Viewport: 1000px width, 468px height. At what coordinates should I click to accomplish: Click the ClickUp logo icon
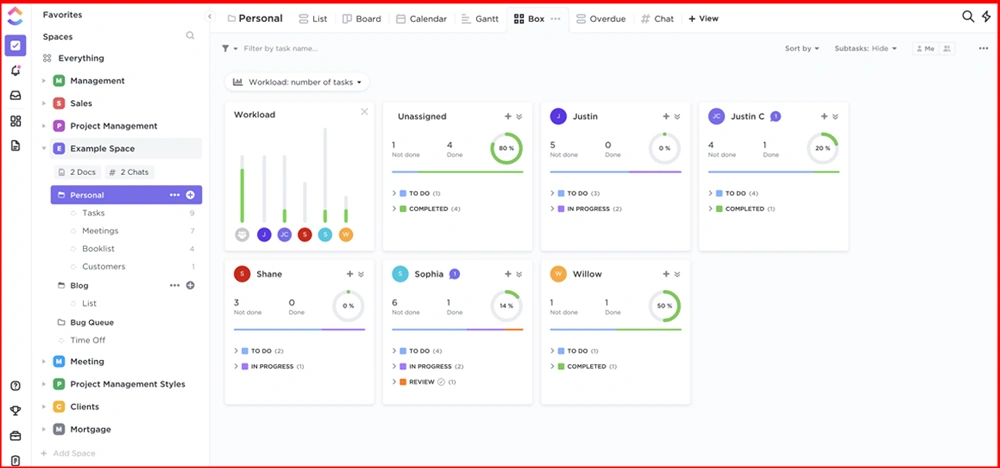click(15, 15)
